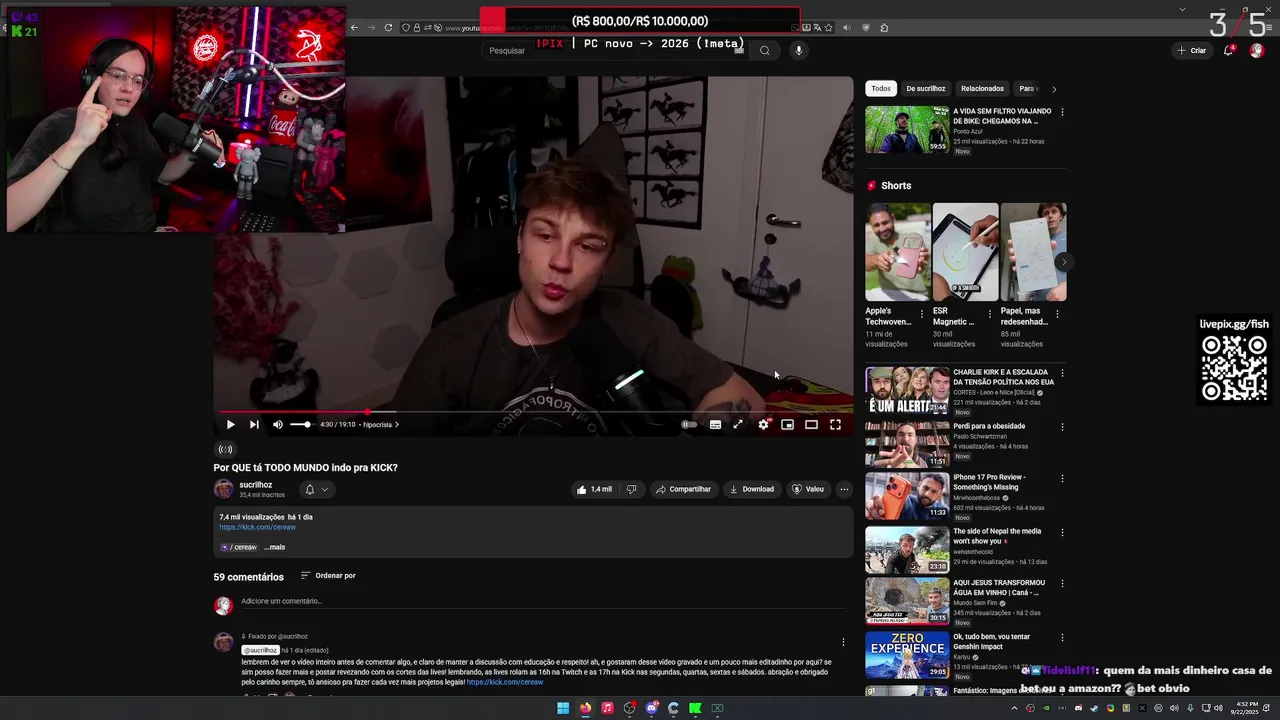The image size is (1280, 720).
Task: Open options for Perdi para a obesidade
Action: (1062, 427)
